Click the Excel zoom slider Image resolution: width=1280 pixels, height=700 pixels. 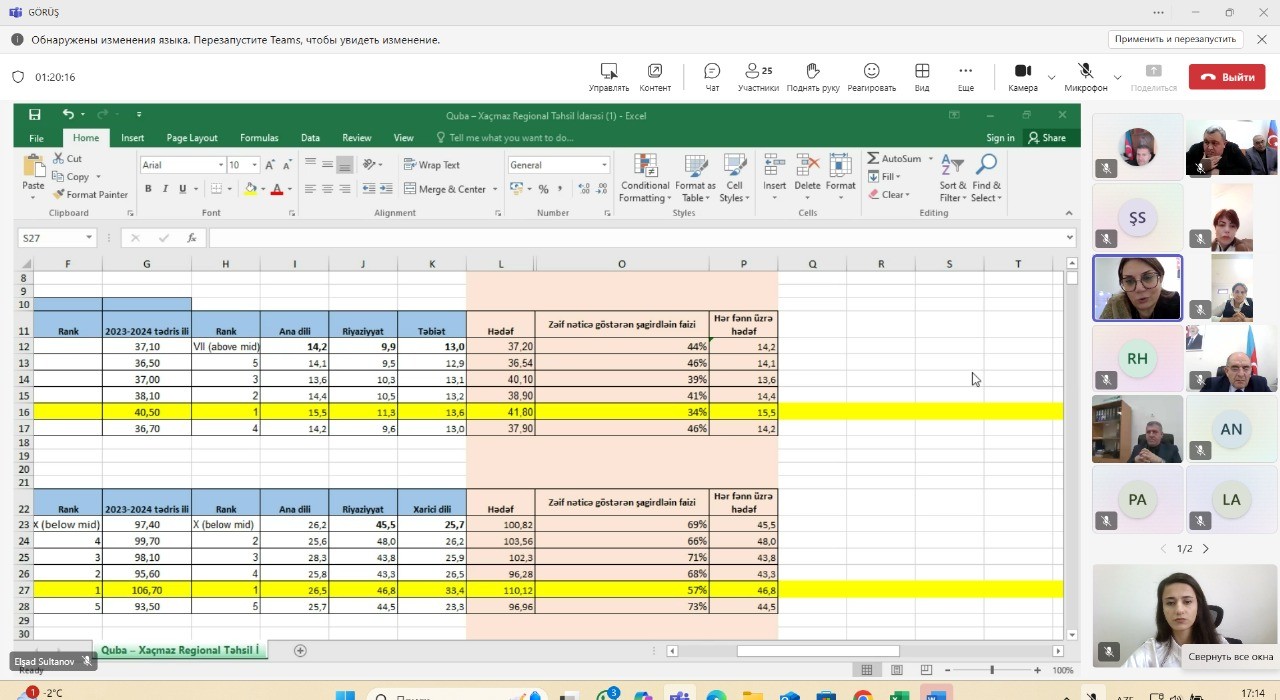[991, 670]
